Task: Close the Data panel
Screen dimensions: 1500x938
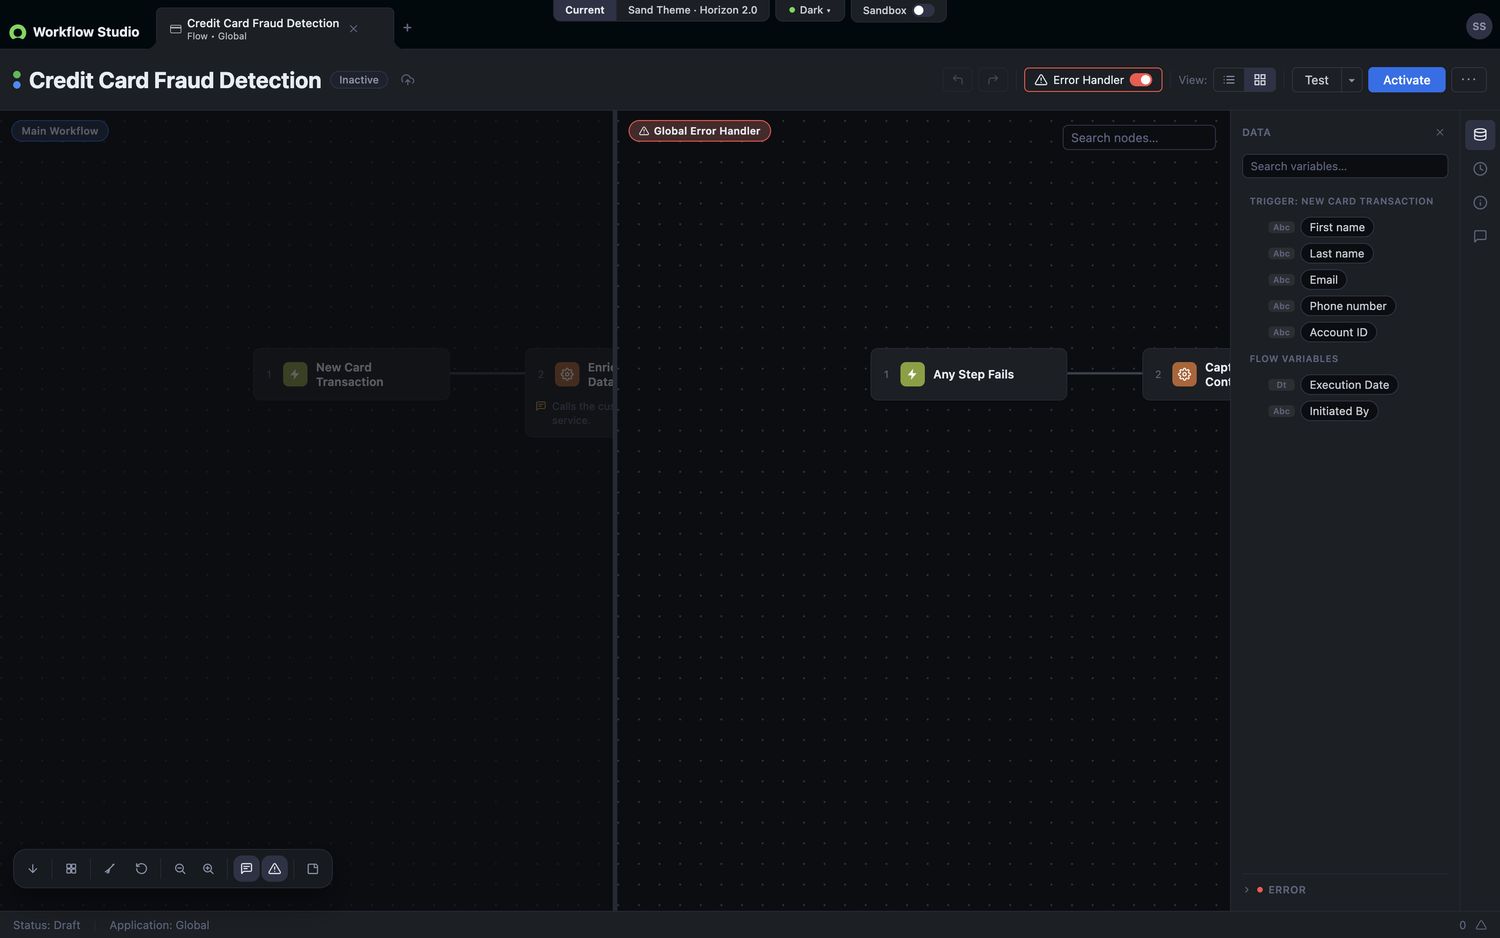Action: 1440,132
